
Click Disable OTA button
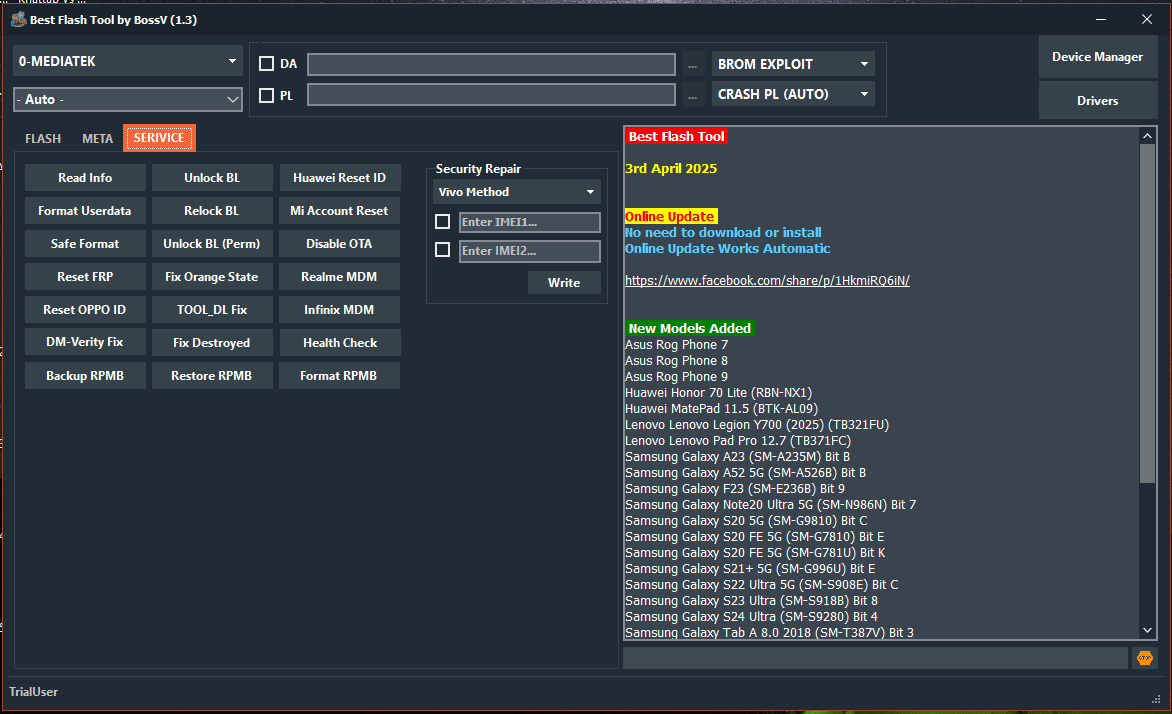[339, 244]
